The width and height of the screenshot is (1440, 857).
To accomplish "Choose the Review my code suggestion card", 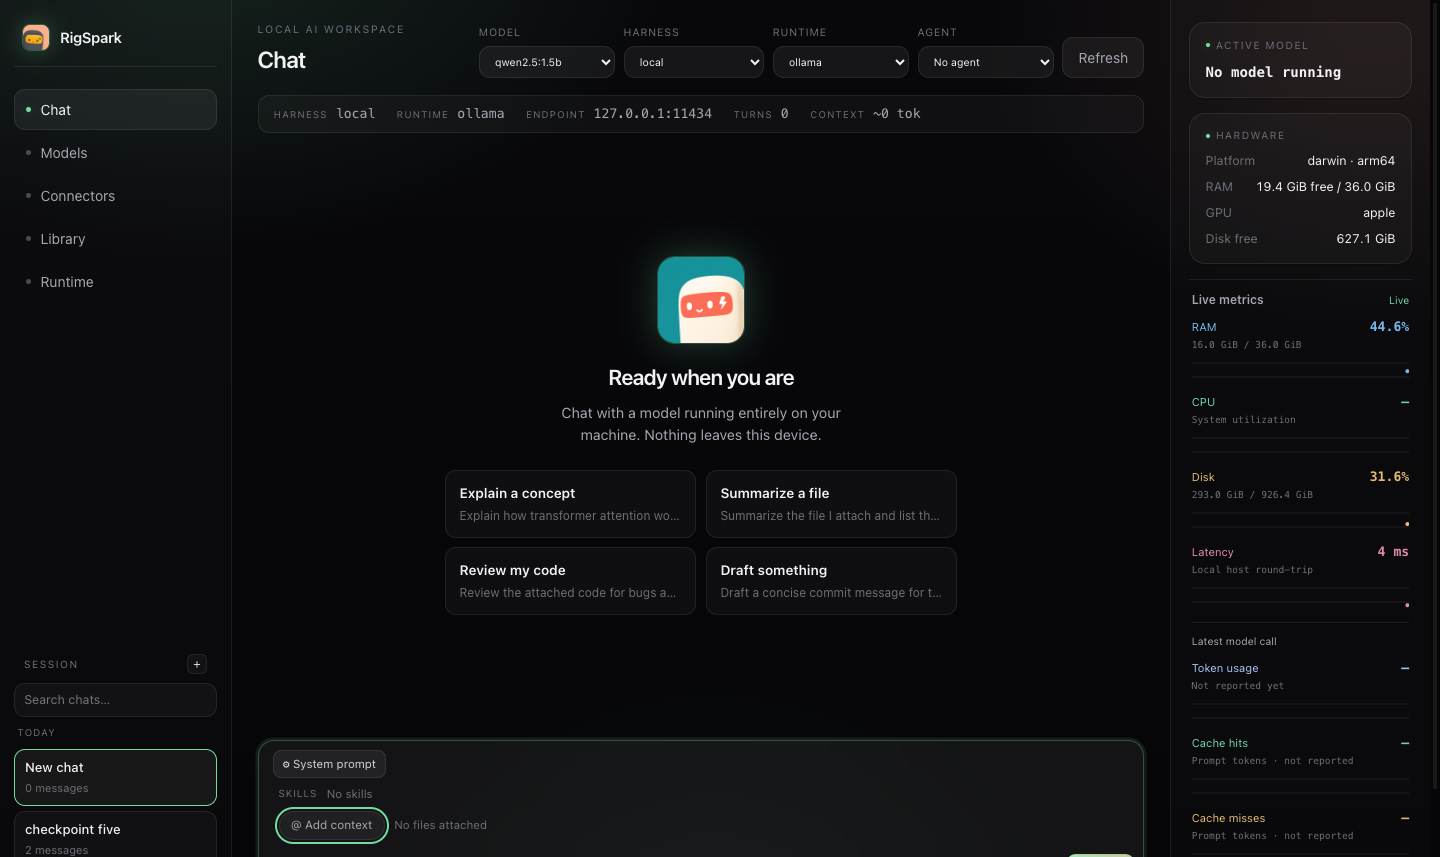I will click(x=570, y=581).
